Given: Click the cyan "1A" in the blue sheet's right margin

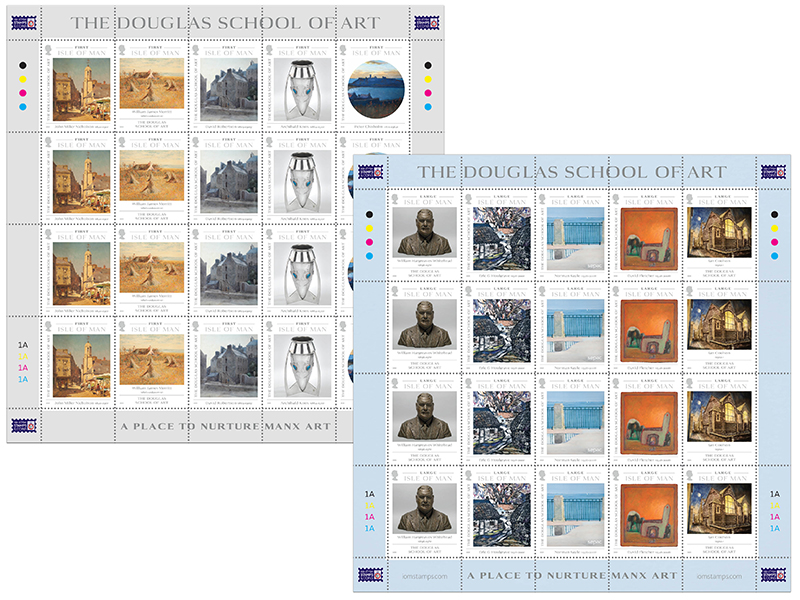Looking at the screenshot, I should click(775, 529).
